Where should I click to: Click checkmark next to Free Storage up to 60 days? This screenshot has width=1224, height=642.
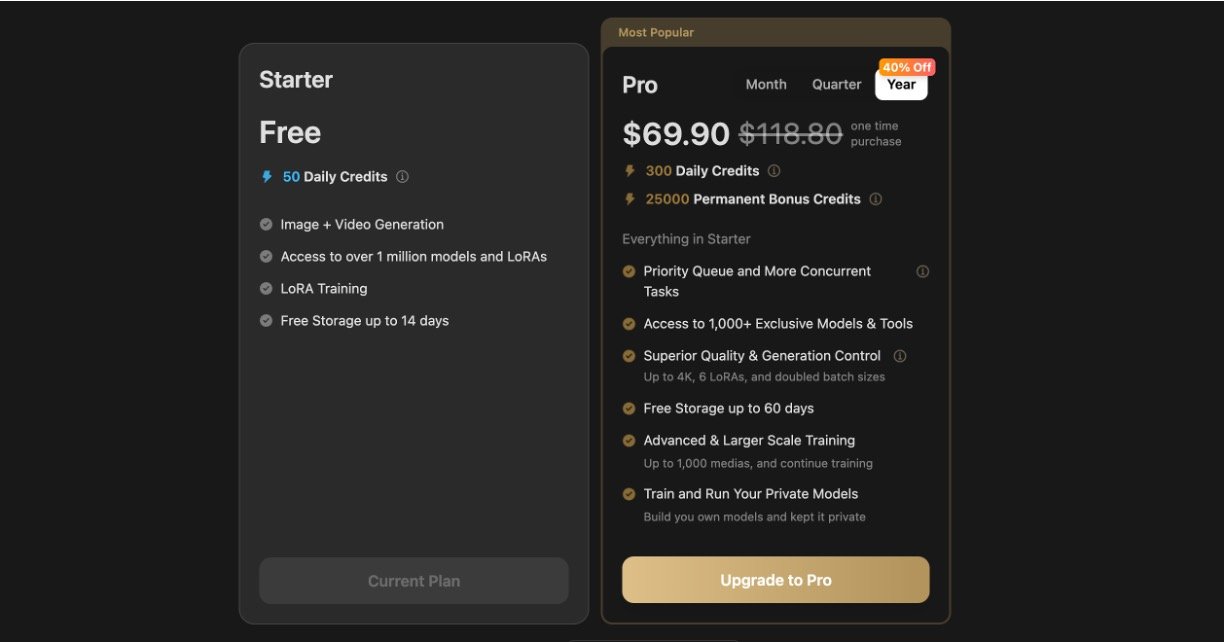pyautogui.click(x=629, y=408)
